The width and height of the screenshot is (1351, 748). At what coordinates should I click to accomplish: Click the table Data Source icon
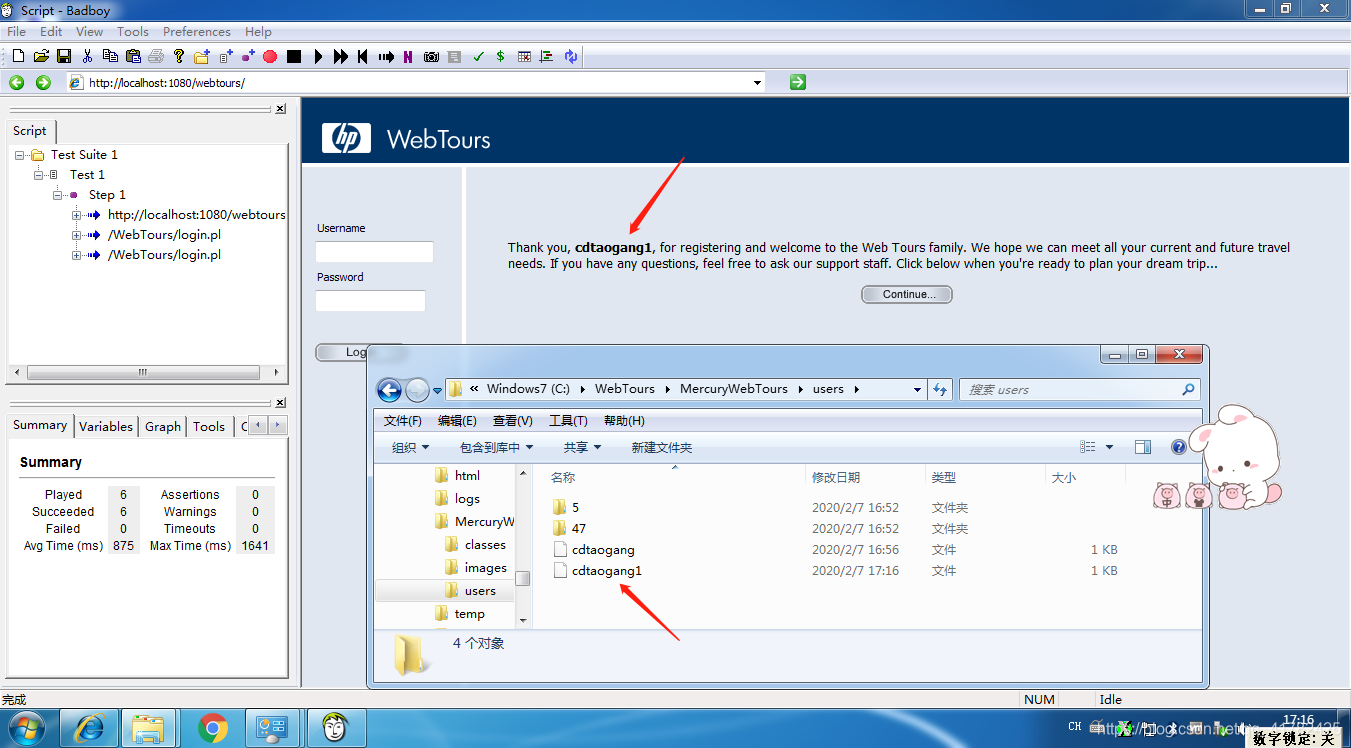524,57
